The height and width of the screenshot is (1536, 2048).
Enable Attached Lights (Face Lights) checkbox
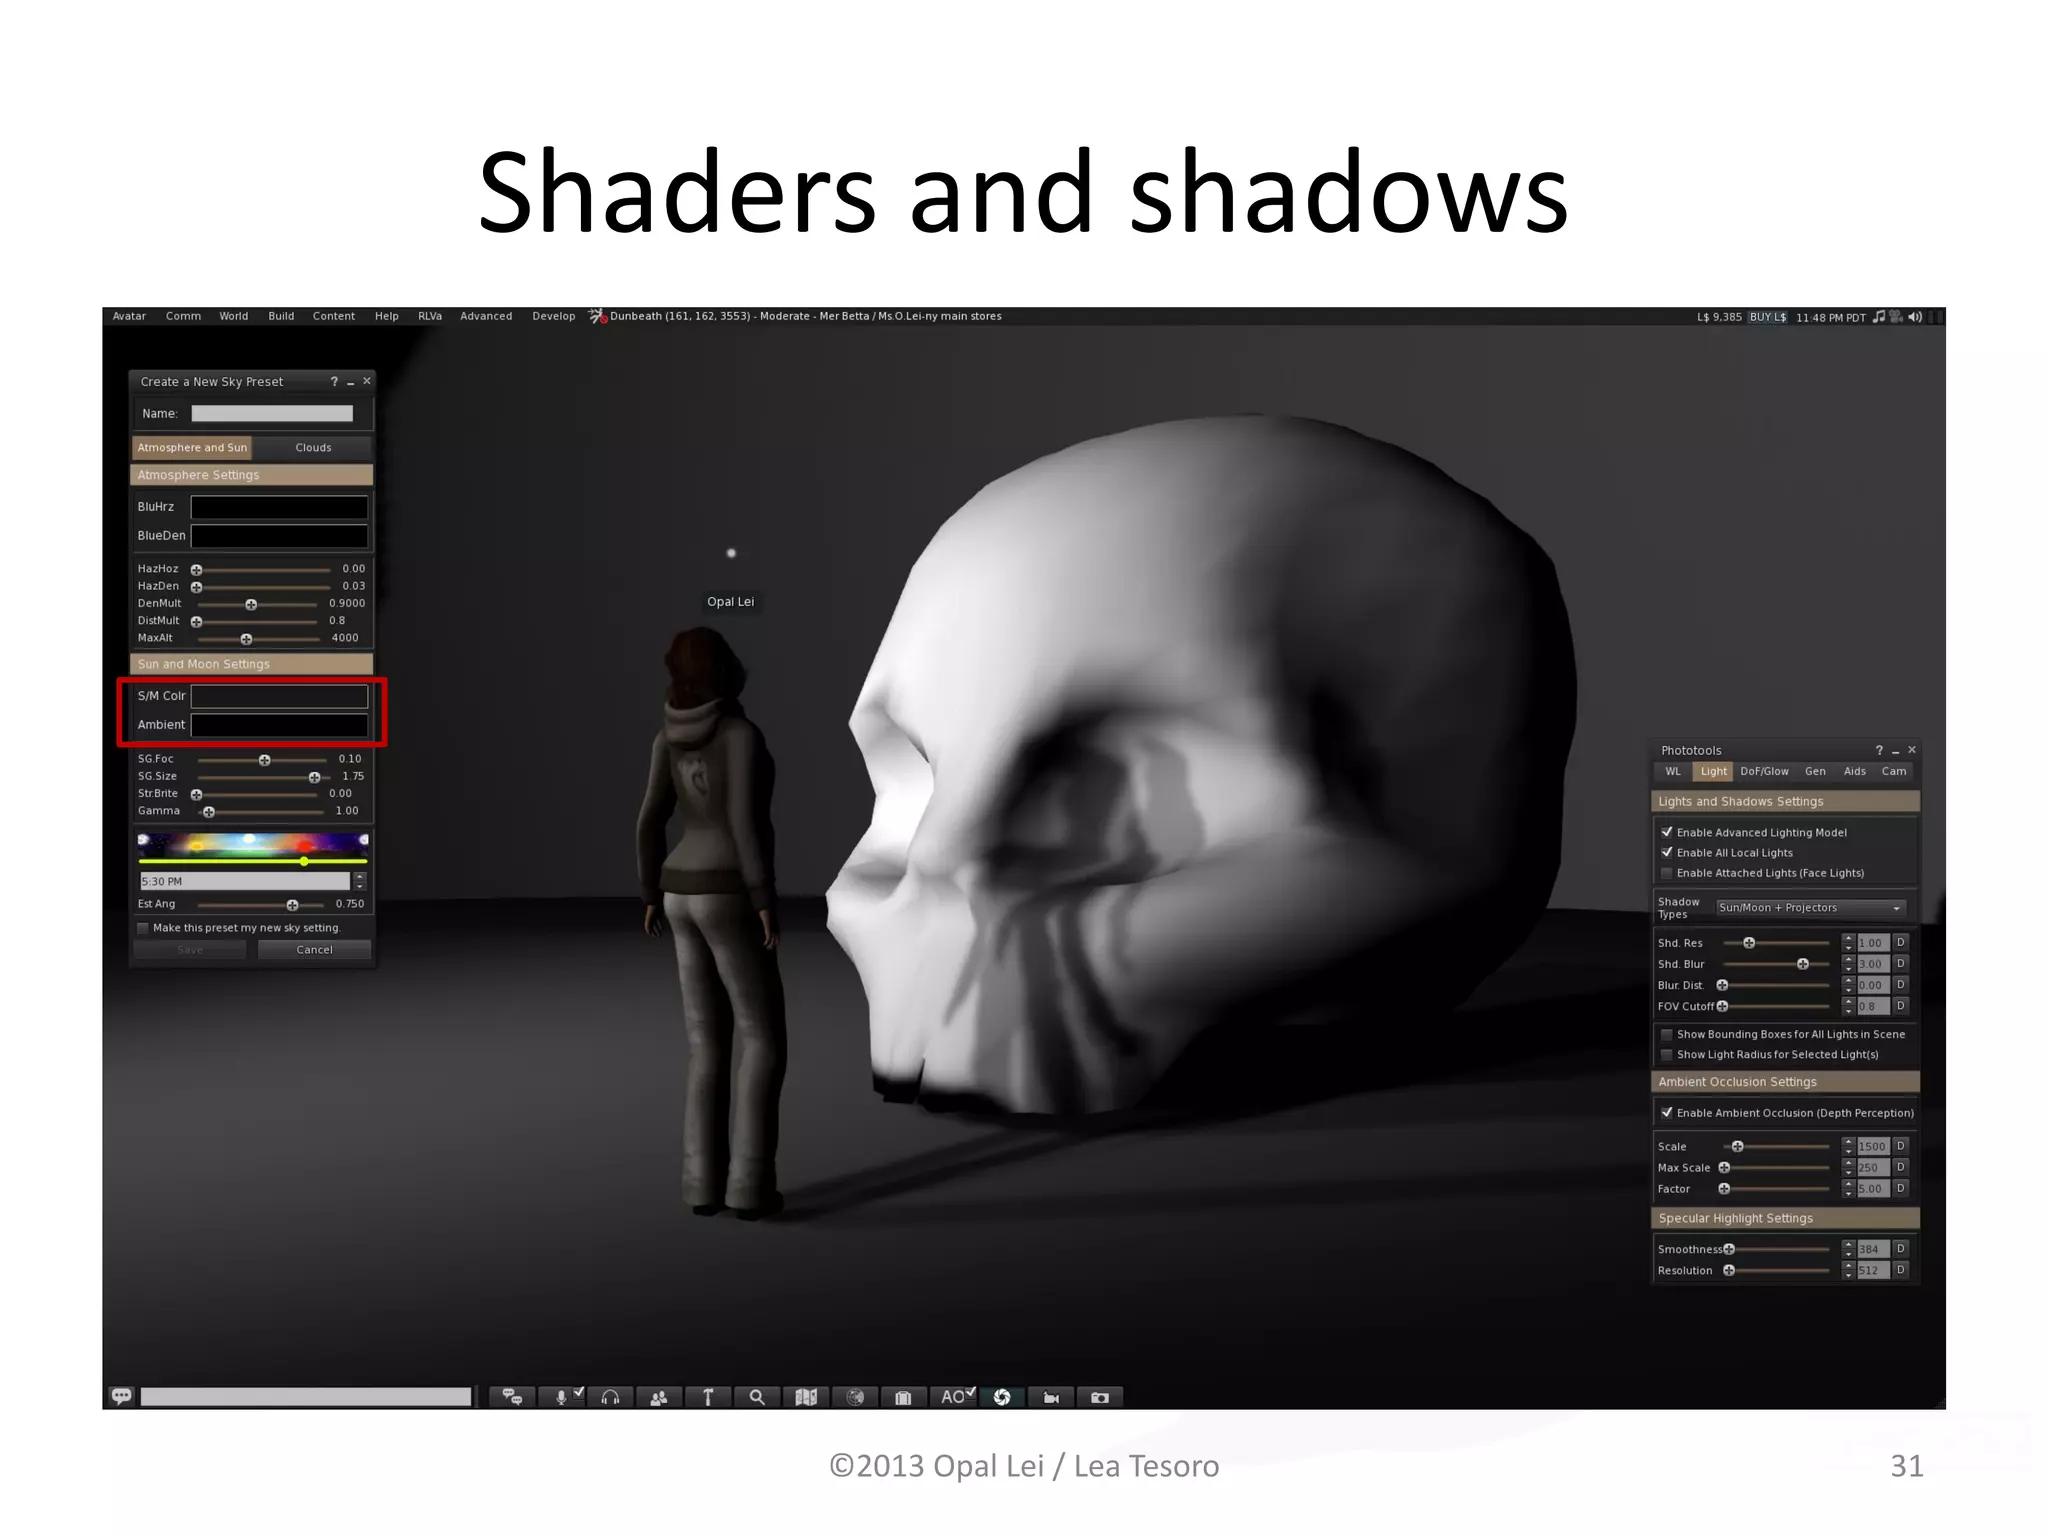[1667, 873]
